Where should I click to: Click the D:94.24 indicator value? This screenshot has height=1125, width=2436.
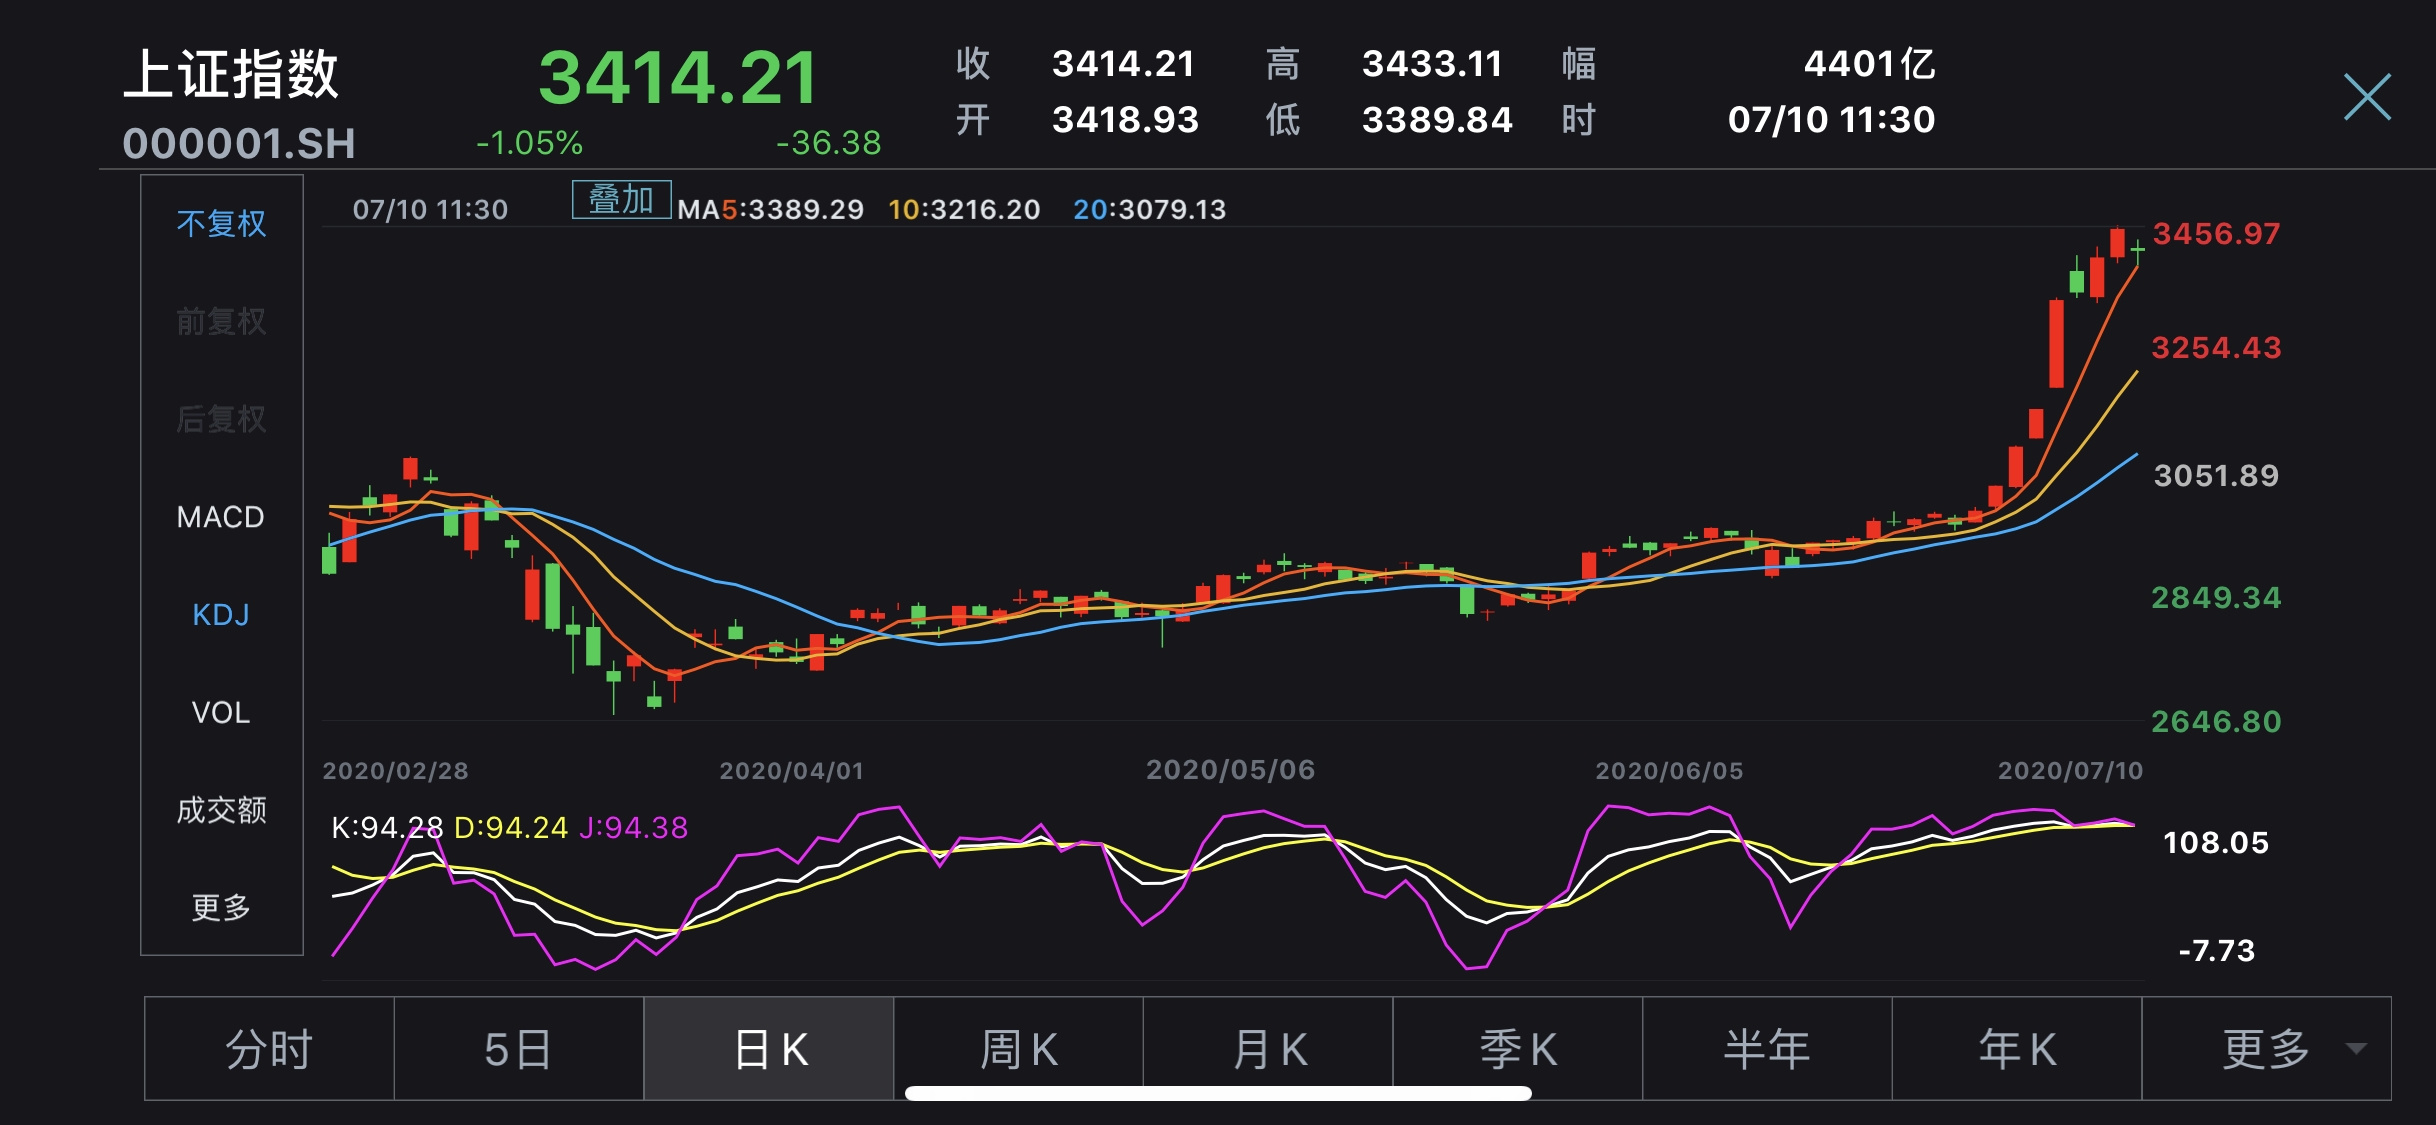pos(511,828)
